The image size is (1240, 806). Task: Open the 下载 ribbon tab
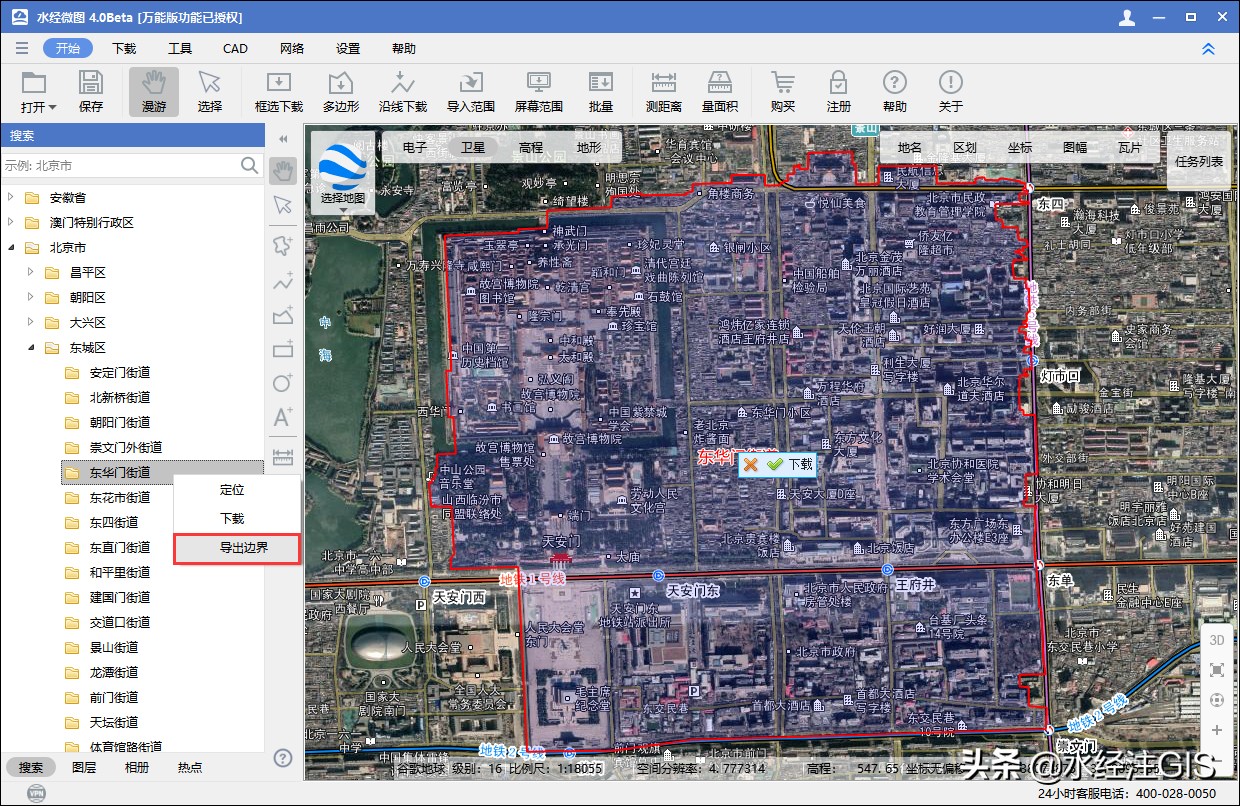pyautogui.click(x=124, y=48)
